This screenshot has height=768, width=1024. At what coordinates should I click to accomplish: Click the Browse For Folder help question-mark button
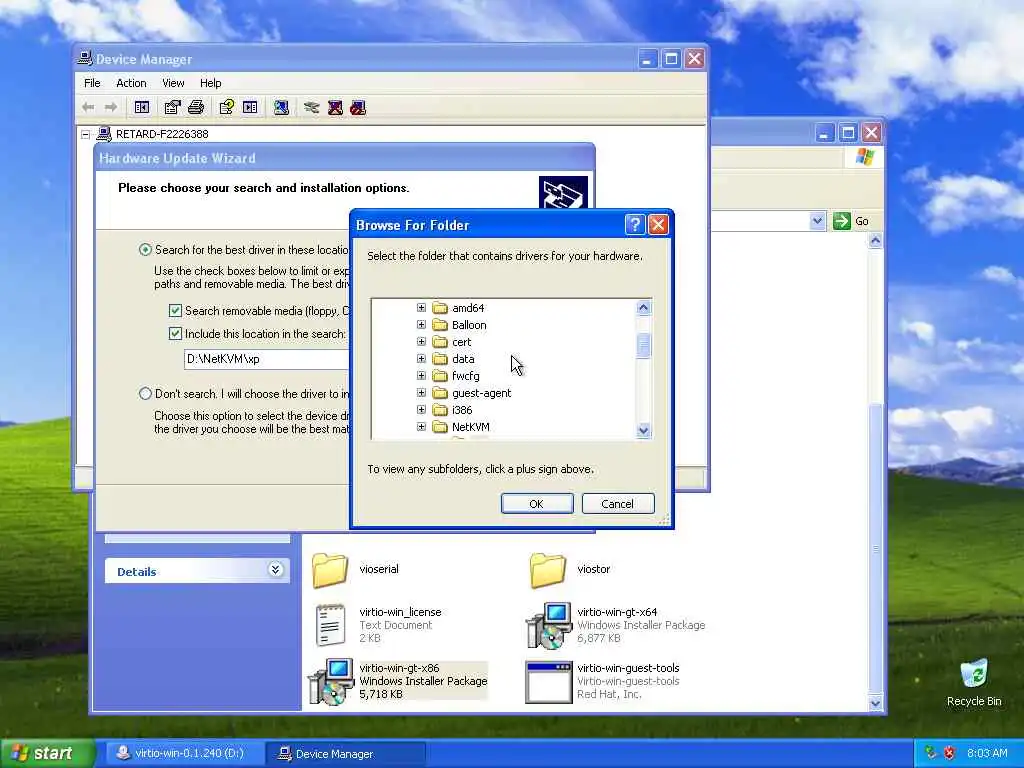click(x=635, y=225)
